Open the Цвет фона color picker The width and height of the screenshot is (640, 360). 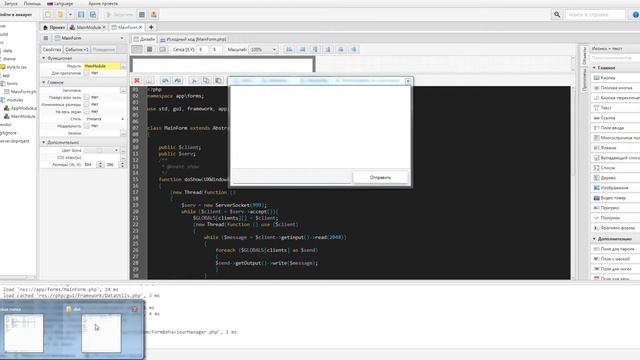click(x=101, y=150)
